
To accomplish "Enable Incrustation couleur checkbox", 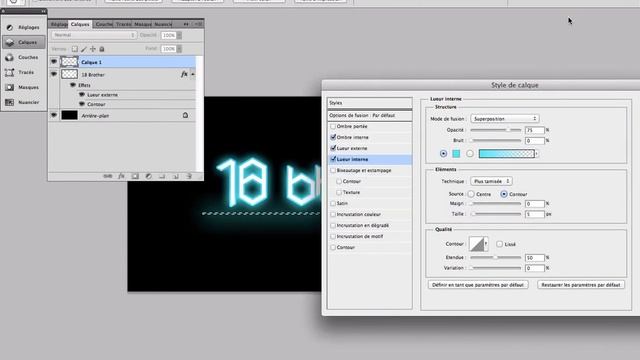I will coord(333,214).
